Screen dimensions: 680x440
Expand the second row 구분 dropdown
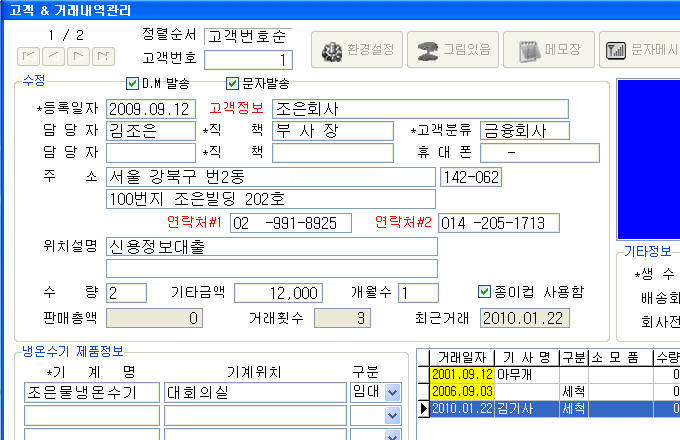(x=391, y=415)
